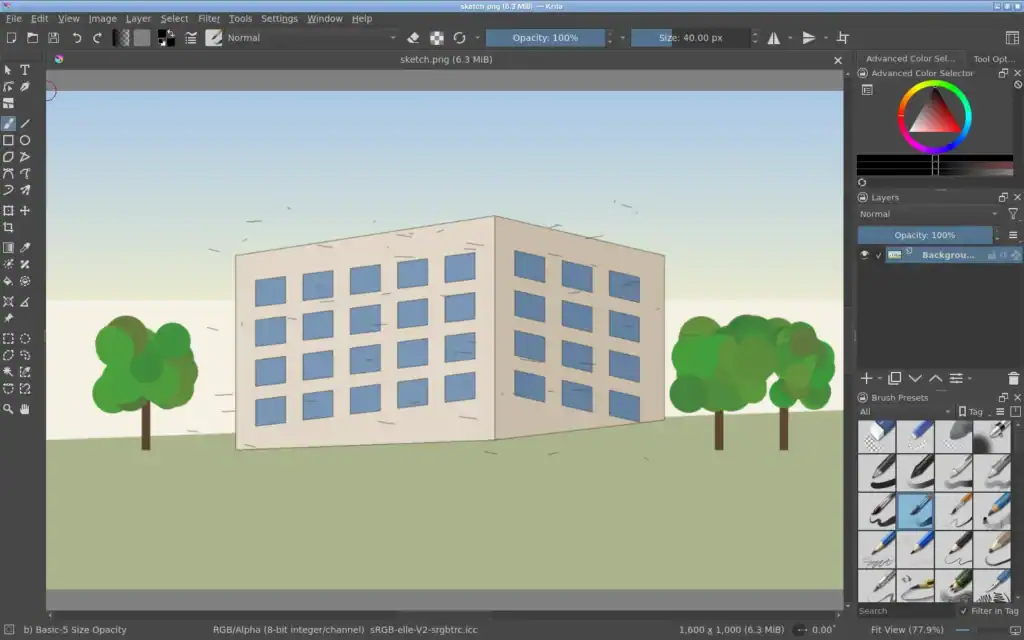This screenshot has width=1024, height=640.
Task: Select the Gradient tool
Action: point(8,248)
